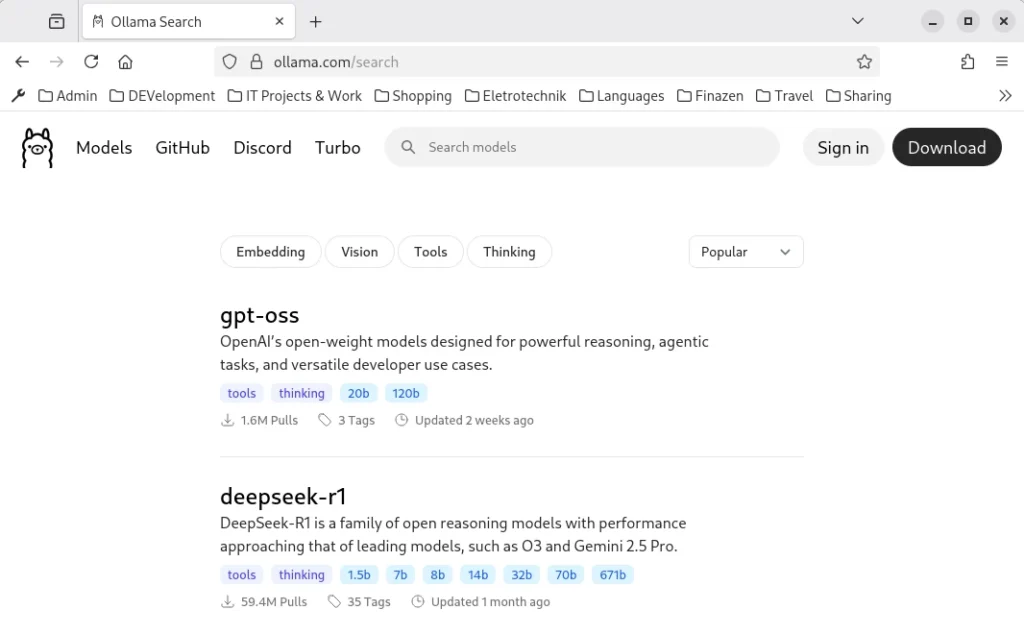Go to Models in the navigation

point(104,148)
